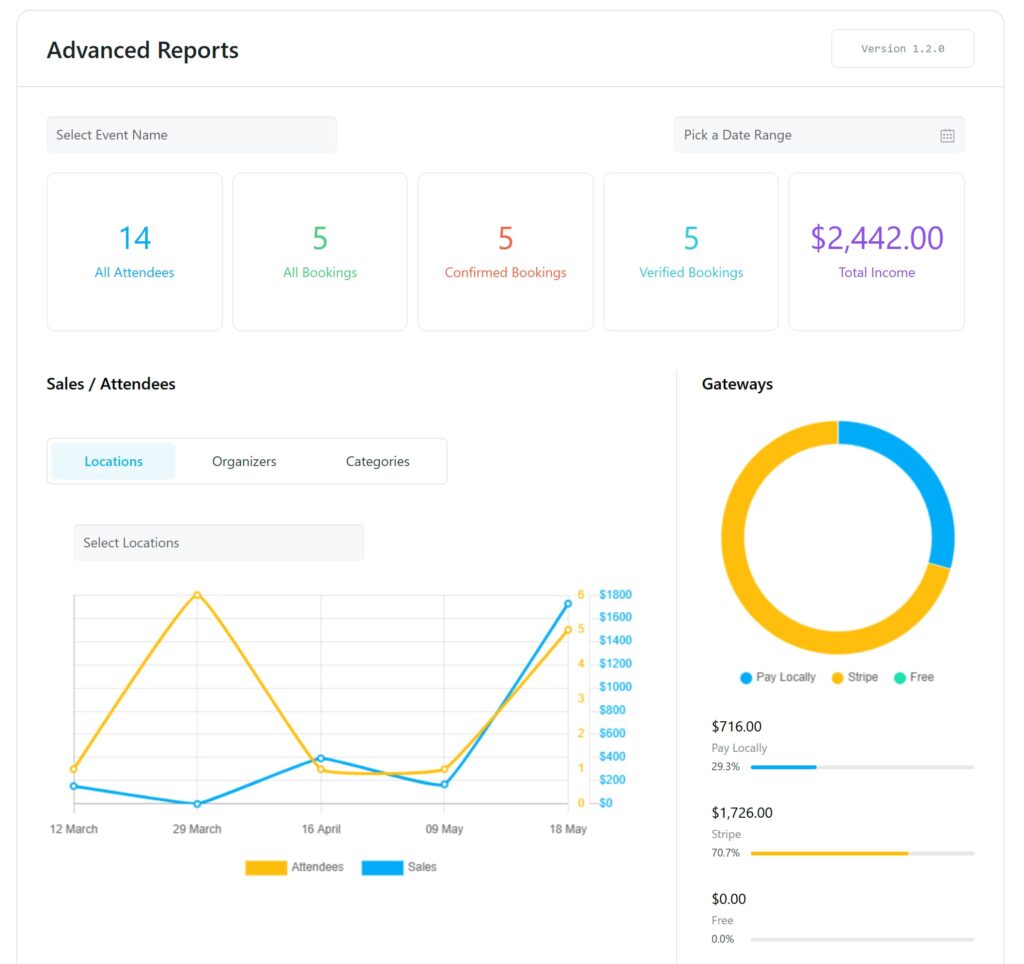Switch to the Organizers tab

click(244, 461)
